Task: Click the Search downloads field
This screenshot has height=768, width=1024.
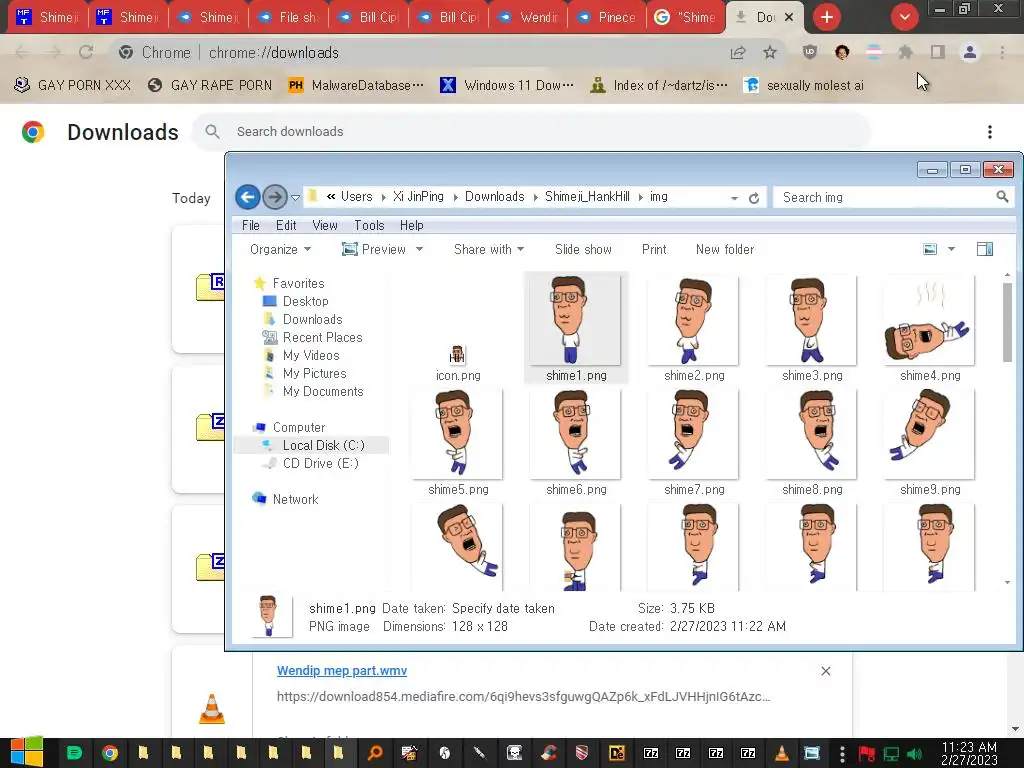Action: click(x=531, y=131)
